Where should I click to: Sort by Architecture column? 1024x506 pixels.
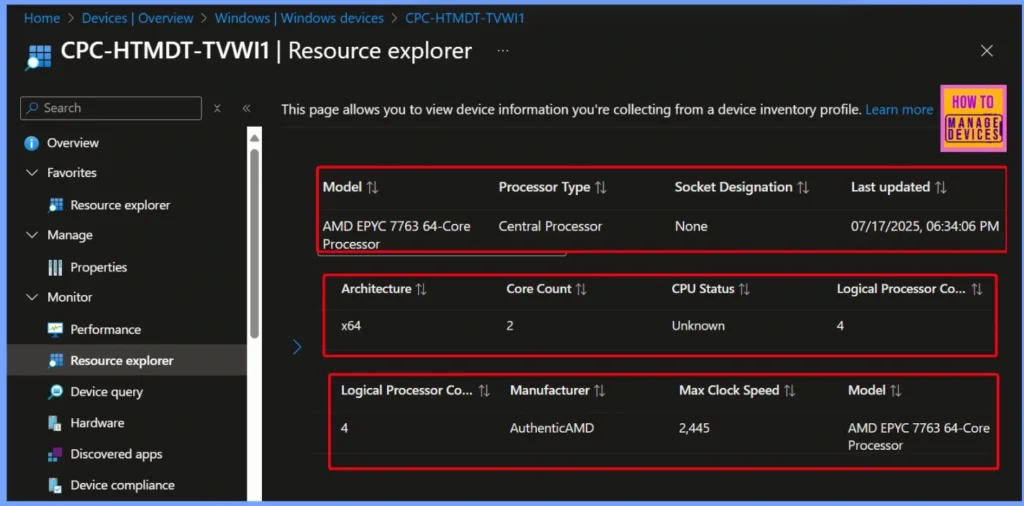tap(421, 289)
